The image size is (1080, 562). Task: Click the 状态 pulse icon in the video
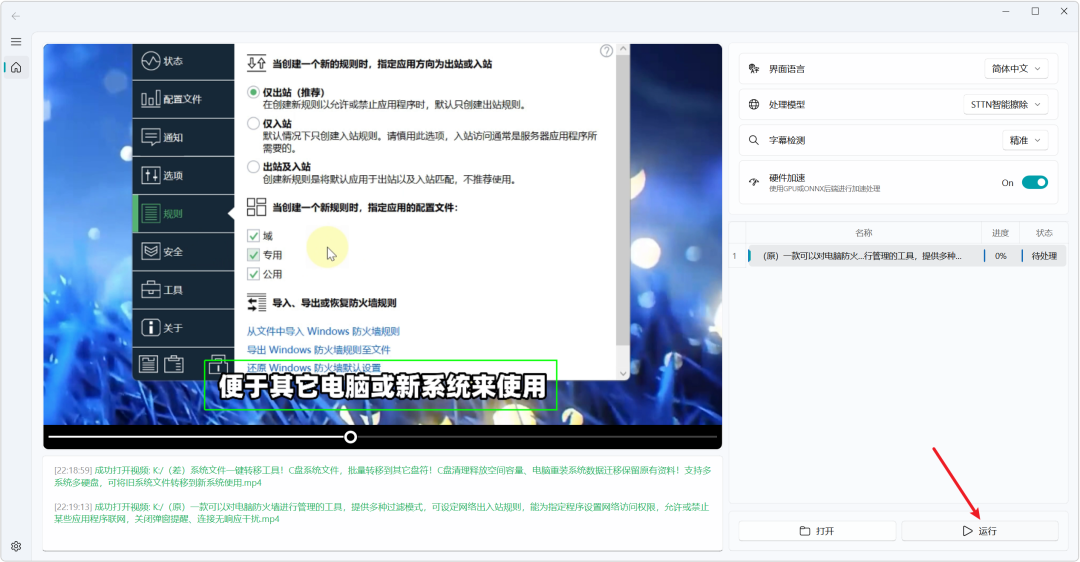151,61
